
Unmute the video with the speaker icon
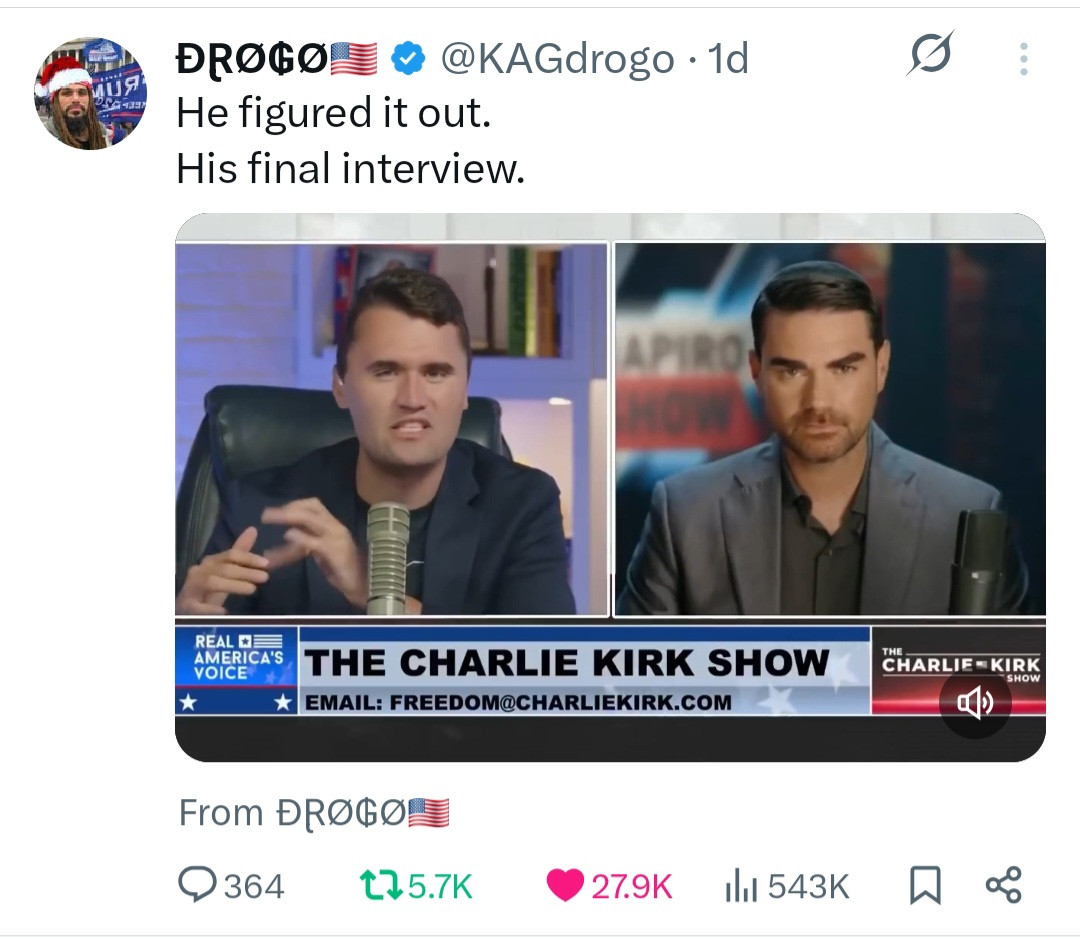(x=975, y=703)
